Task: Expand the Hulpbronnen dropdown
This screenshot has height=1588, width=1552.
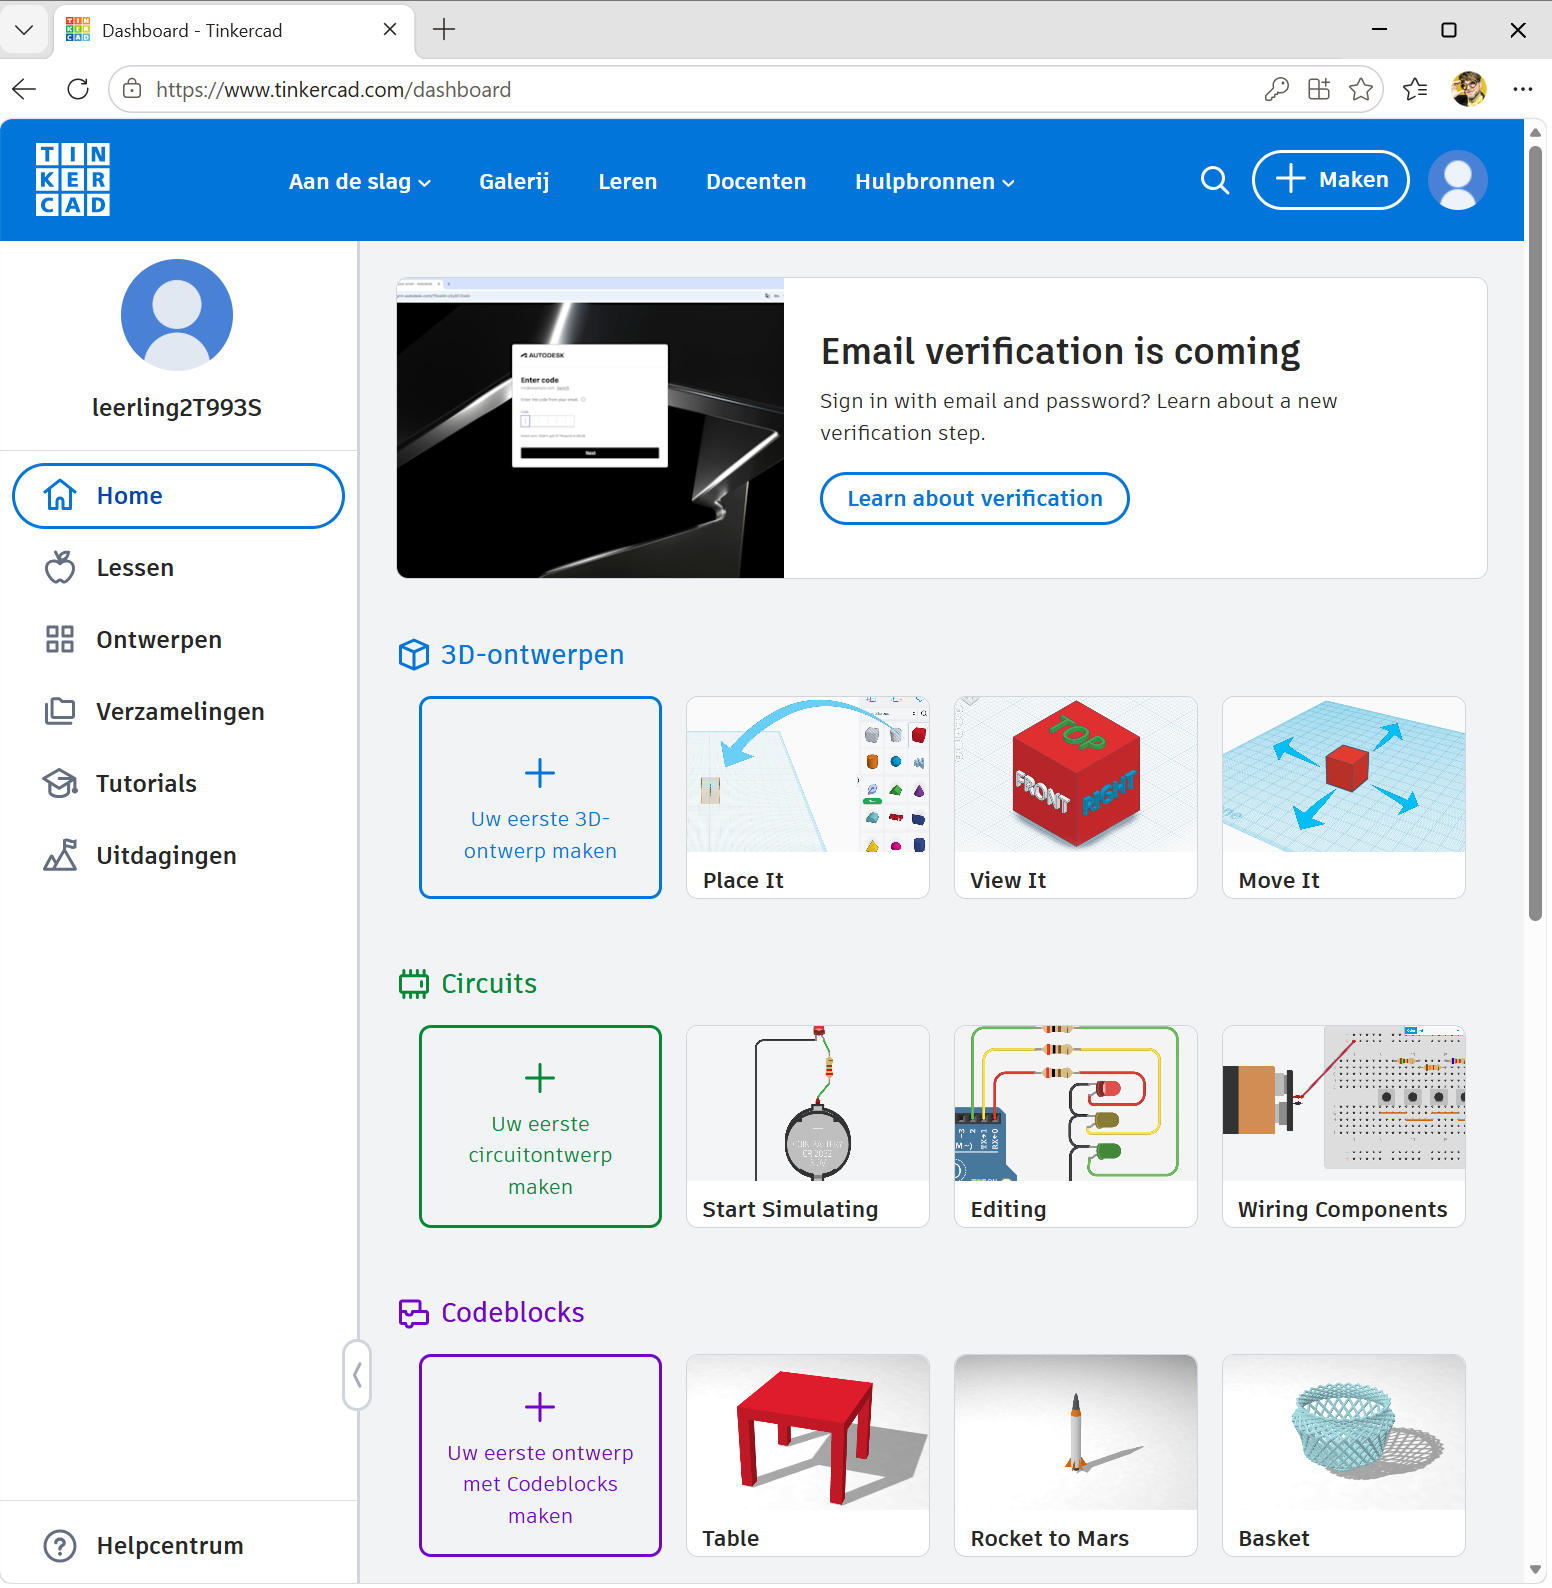Action: coord(935,182)
